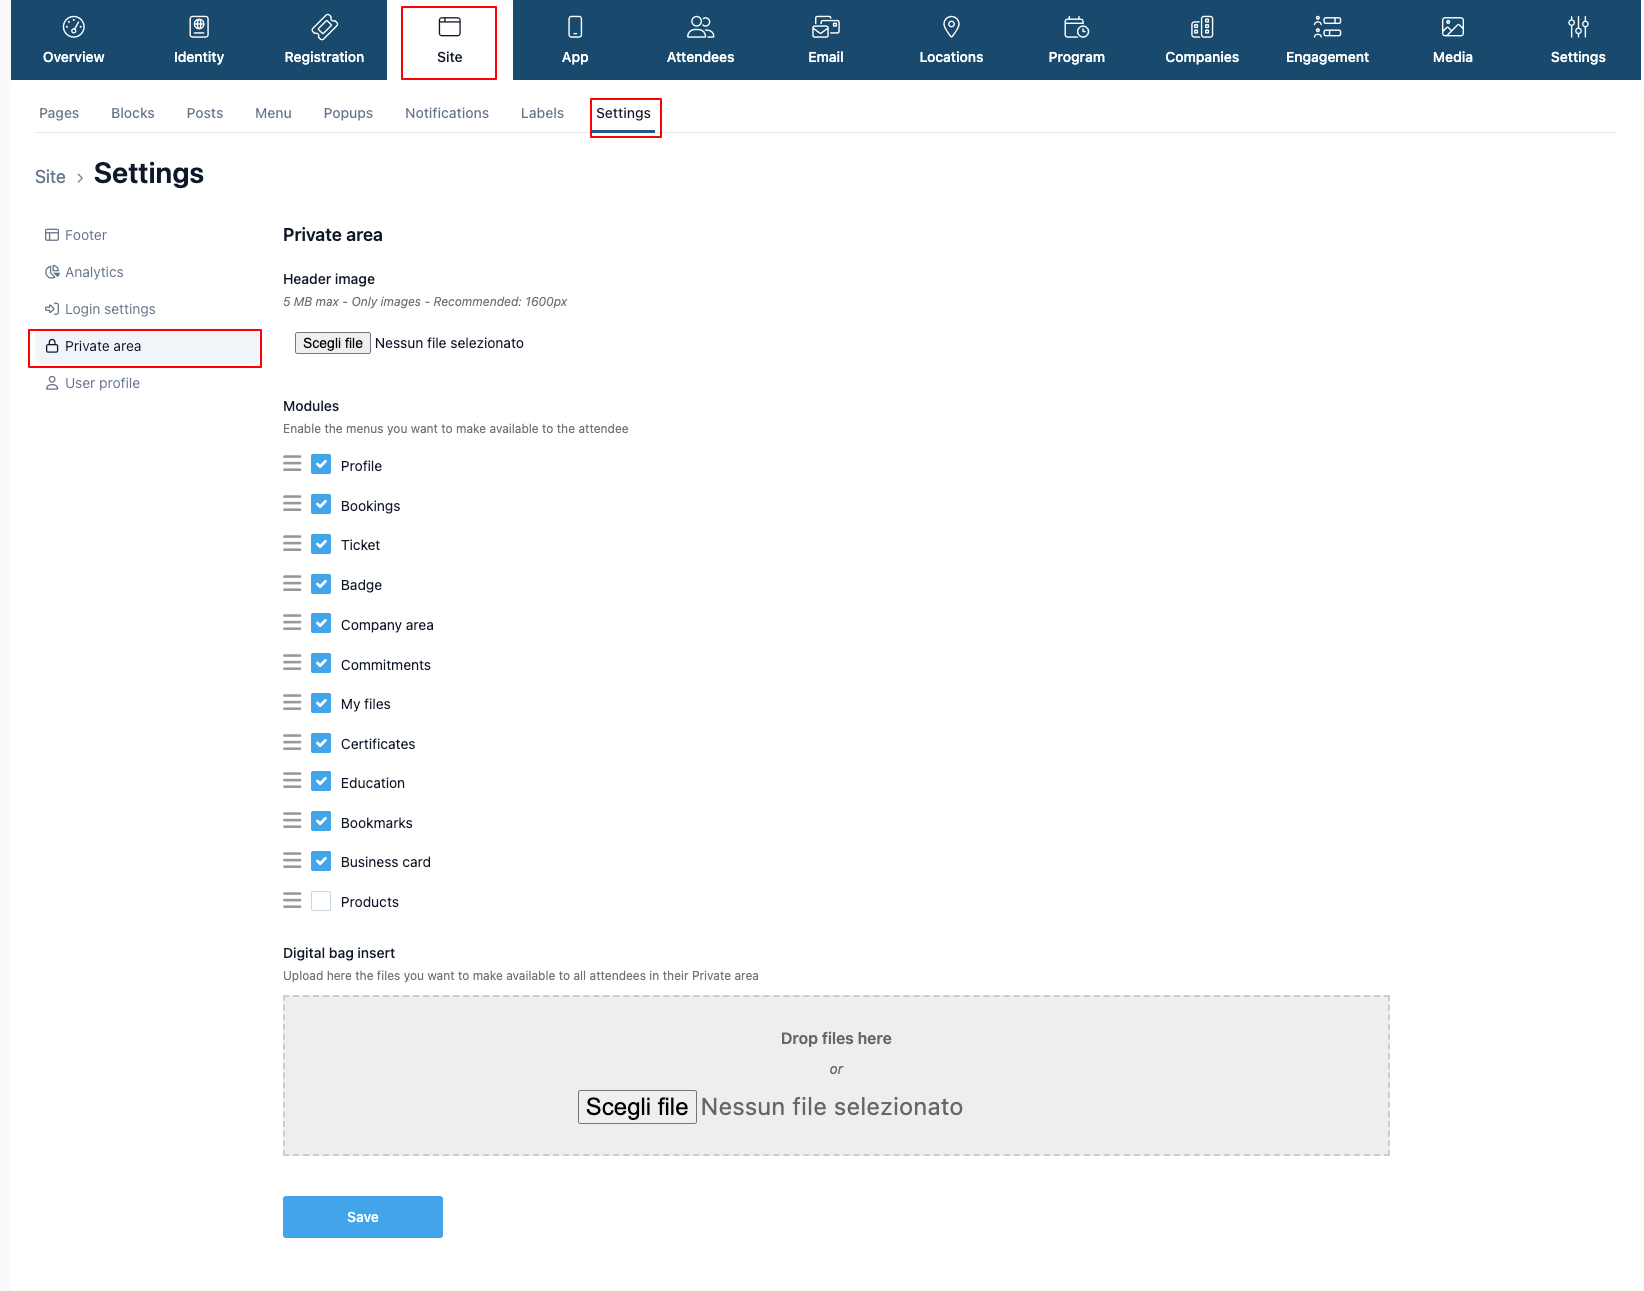
Task: Click the Footer layout icon in sidebar
Action: click(x=52, y=235)
